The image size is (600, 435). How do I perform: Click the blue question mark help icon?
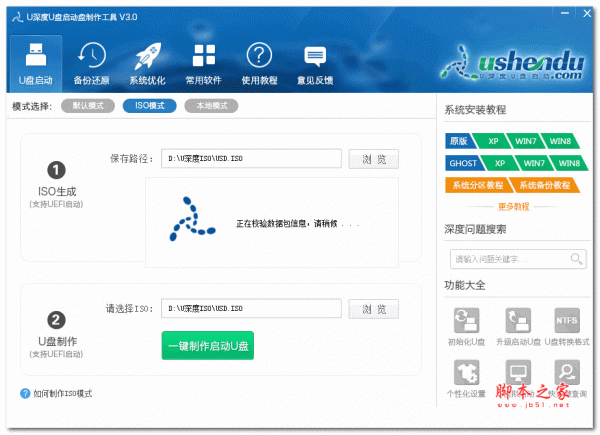(25, 393)
